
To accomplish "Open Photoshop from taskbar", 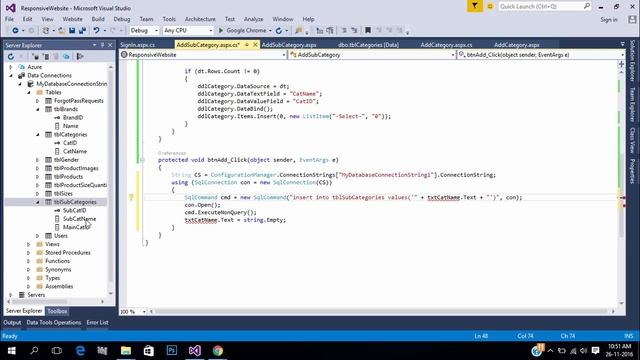I will tap(172, 351).
